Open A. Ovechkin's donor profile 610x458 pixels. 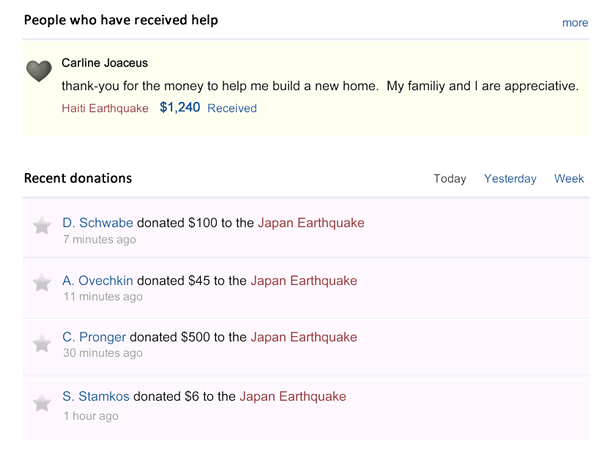pos(98,281)
